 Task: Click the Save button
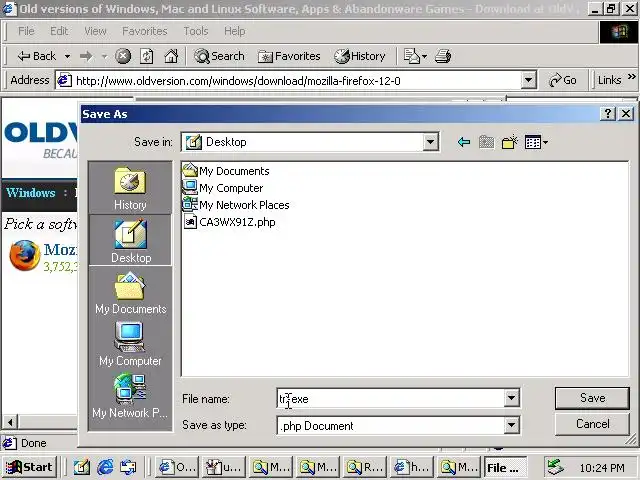coord(592,398)
